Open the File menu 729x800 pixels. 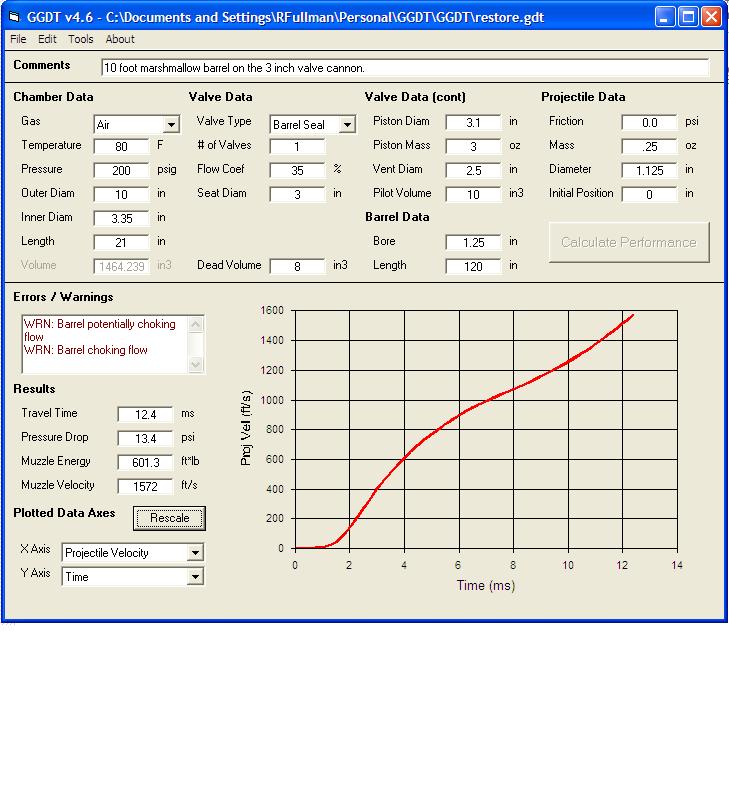point(18,39)
